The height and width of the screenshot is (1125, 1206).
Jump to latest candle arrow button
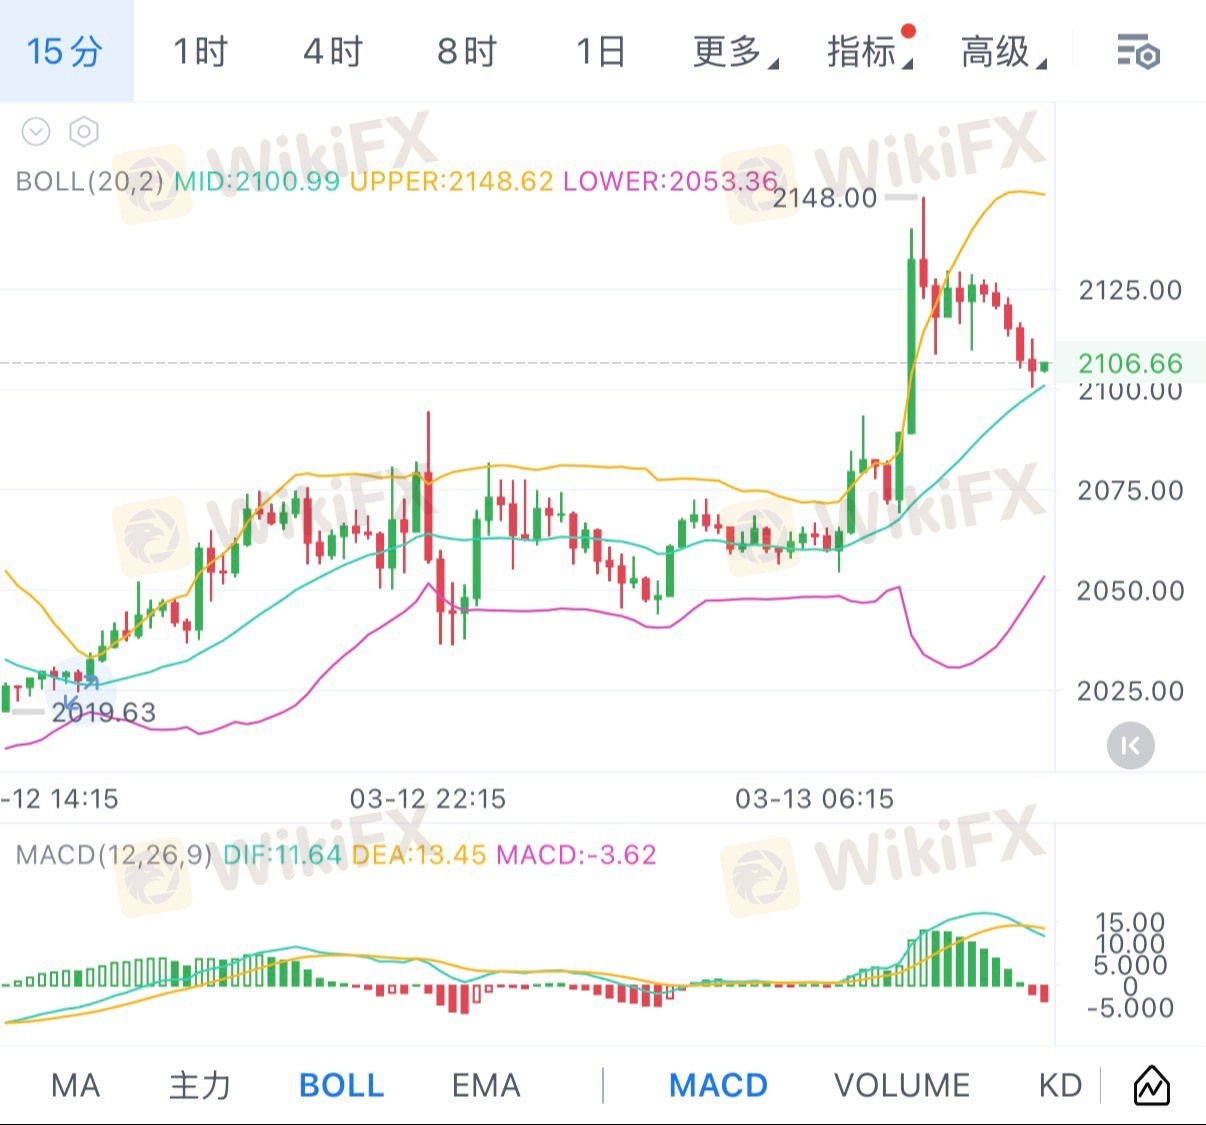coord(1130,746)
